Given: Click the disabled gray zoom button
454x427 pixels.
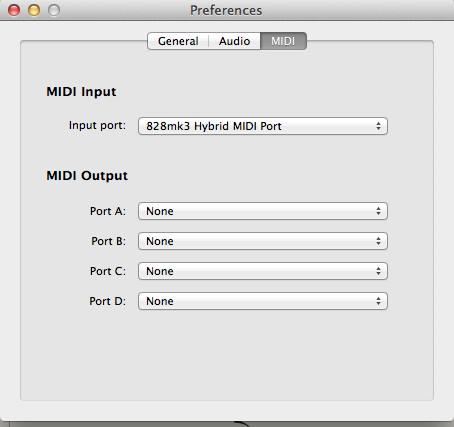Looking at the screenshot, I should [54, 10].
